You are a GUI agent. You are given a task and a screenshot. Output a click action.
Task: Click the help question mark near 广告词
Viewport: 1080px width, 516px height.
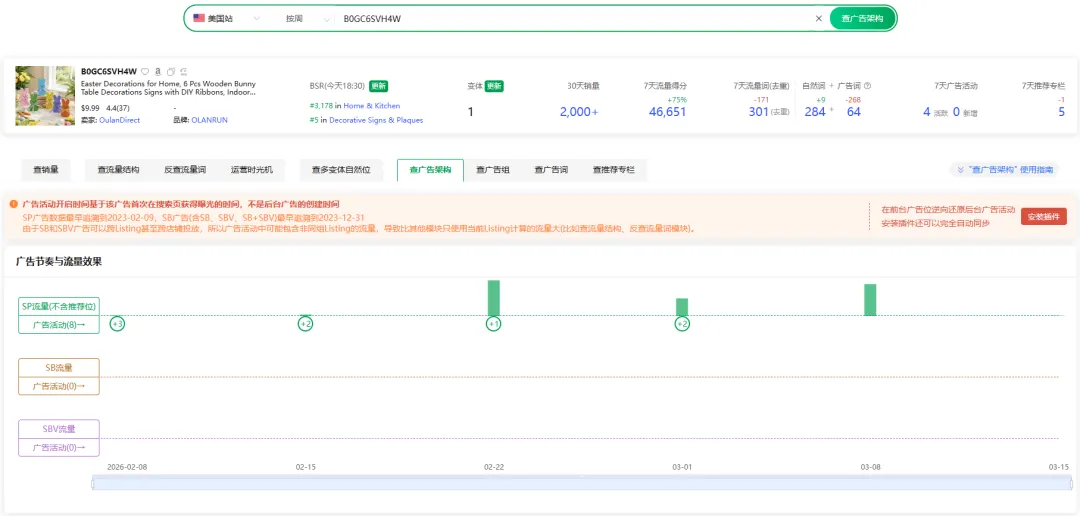pos(867,86)
